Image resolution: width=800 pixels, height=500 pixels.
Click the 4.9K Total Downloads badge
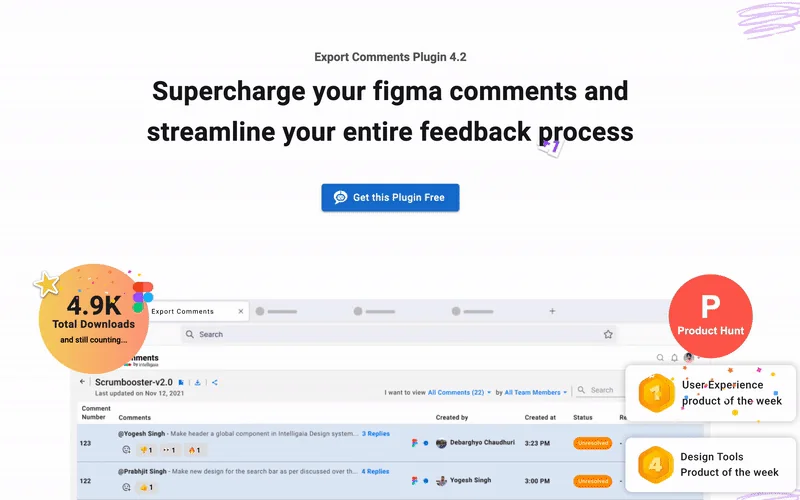pyautogui.click(x=94, y=319)
